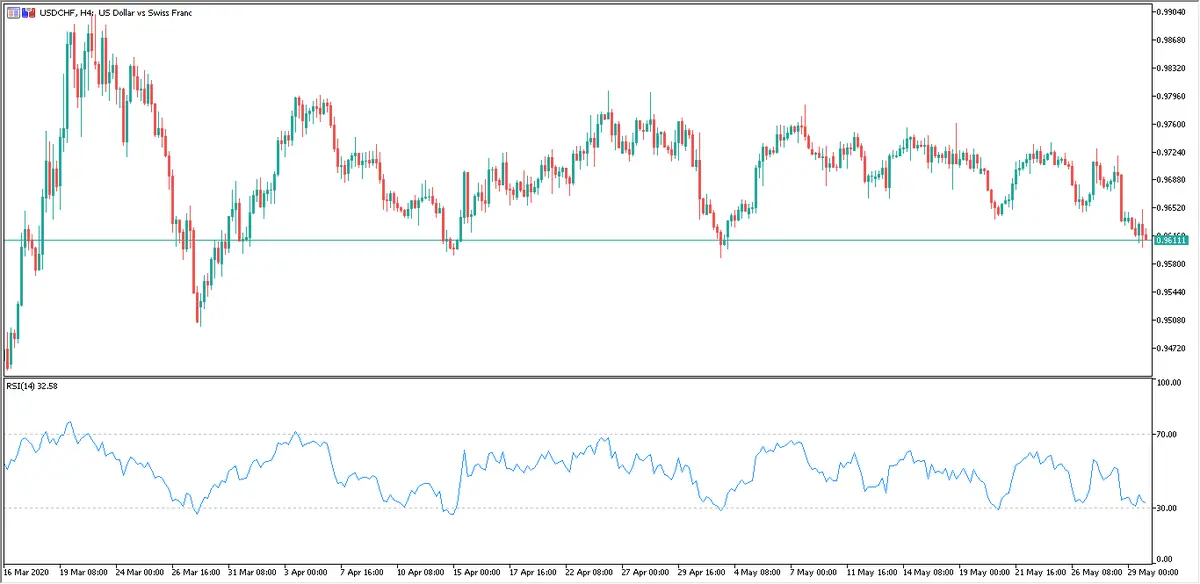Viewport: 1200px width, 584px height.
Task: Click the 0.94720 price axis label
Action: [1173, 348]
